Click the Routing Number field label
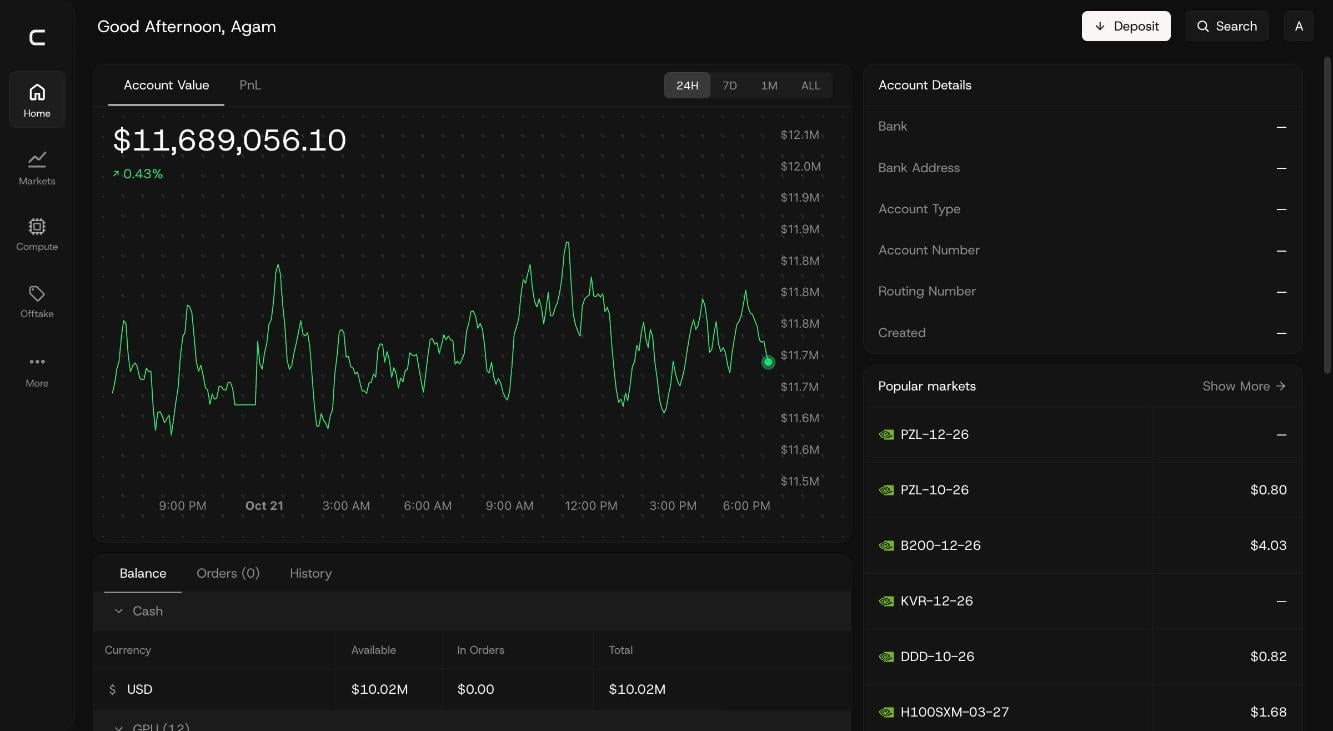The height and width of the screenshot is (731, 1333). [x=927, y=291]
